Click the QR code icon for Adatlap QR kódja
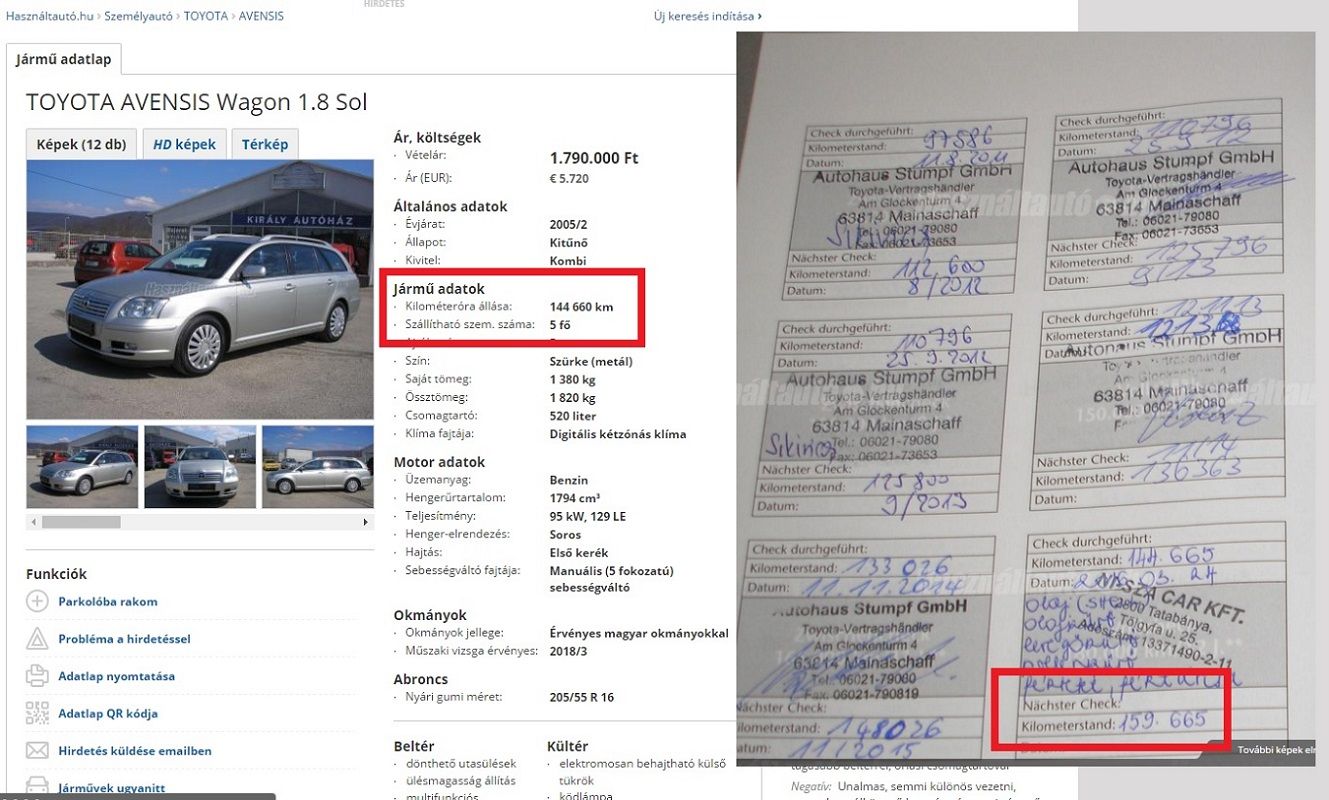The image size is (1329, 800). pos(37,713)
